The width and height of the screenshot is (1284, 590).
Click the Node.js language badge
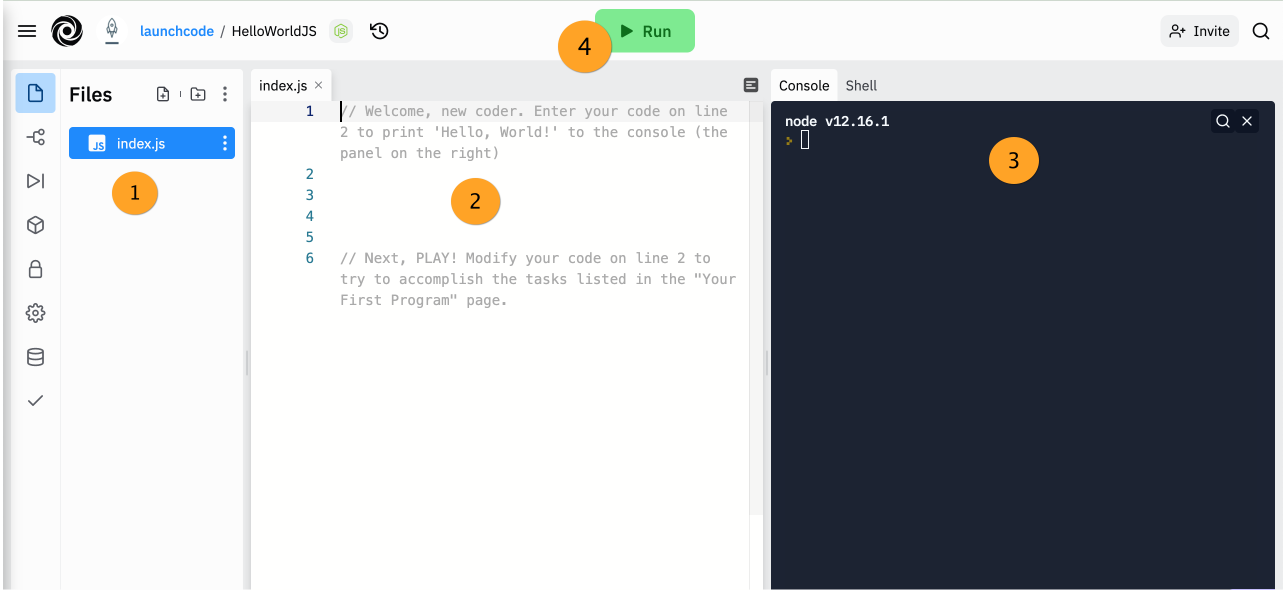[342, 31]
